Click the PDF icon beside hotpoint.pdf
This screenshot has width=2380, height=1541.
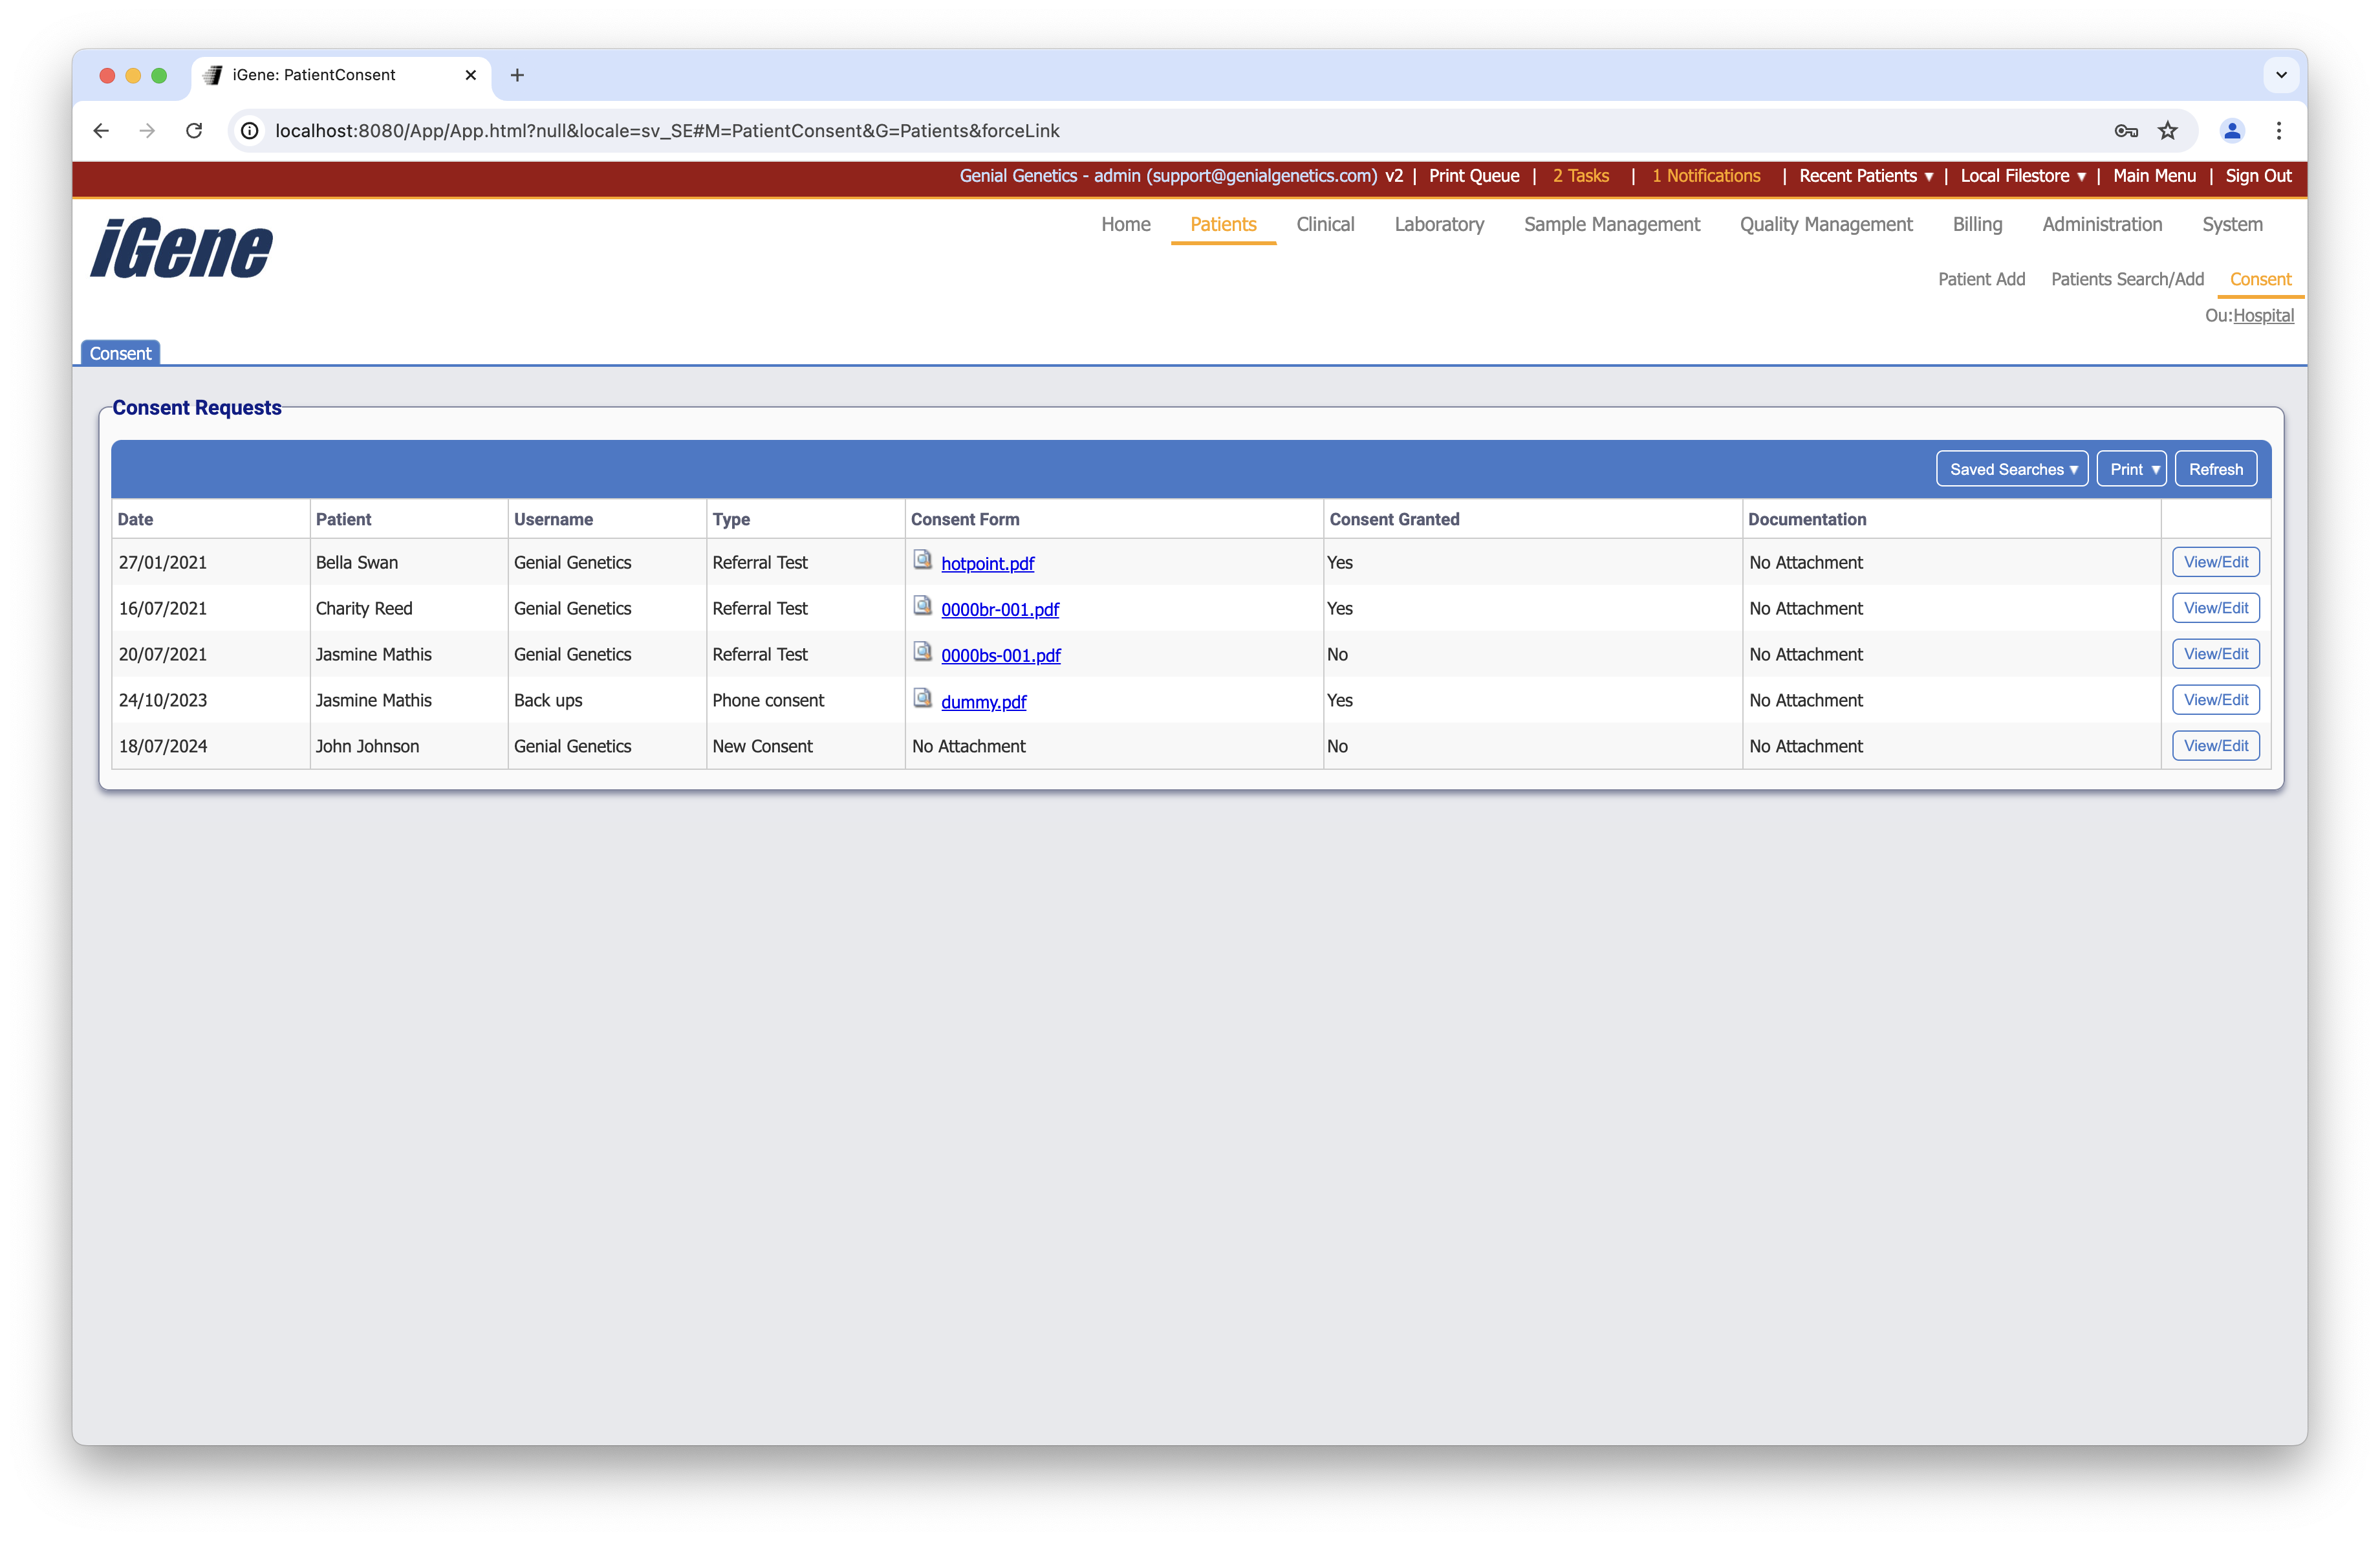[922, 559]
